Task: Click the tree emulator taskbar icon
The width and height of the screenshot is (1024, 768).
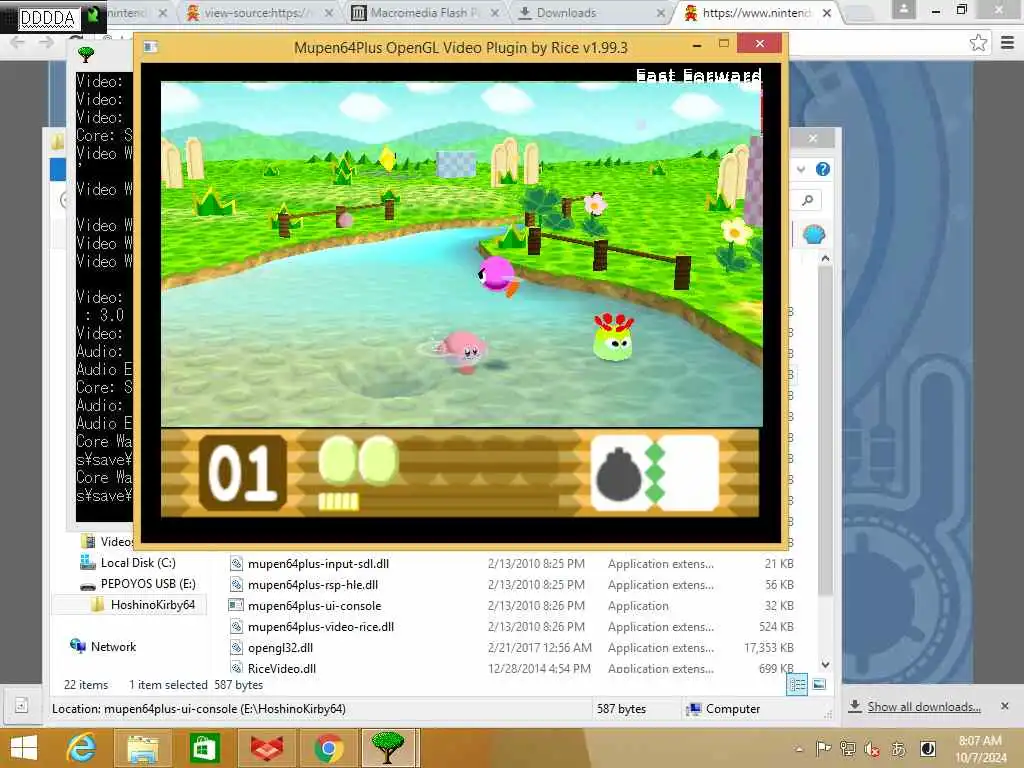Action: 388,748
